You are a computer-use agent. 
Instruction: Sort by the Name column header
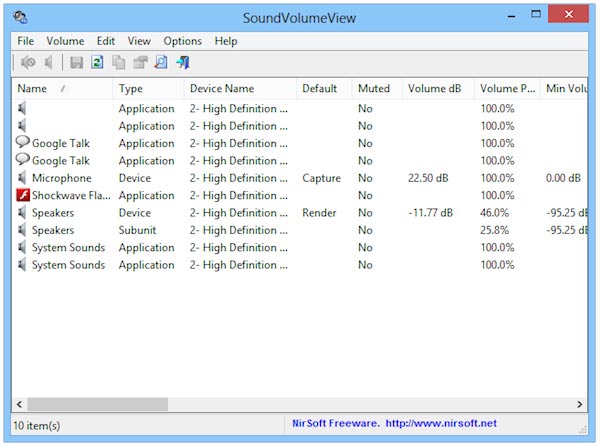tap(62, 89)
